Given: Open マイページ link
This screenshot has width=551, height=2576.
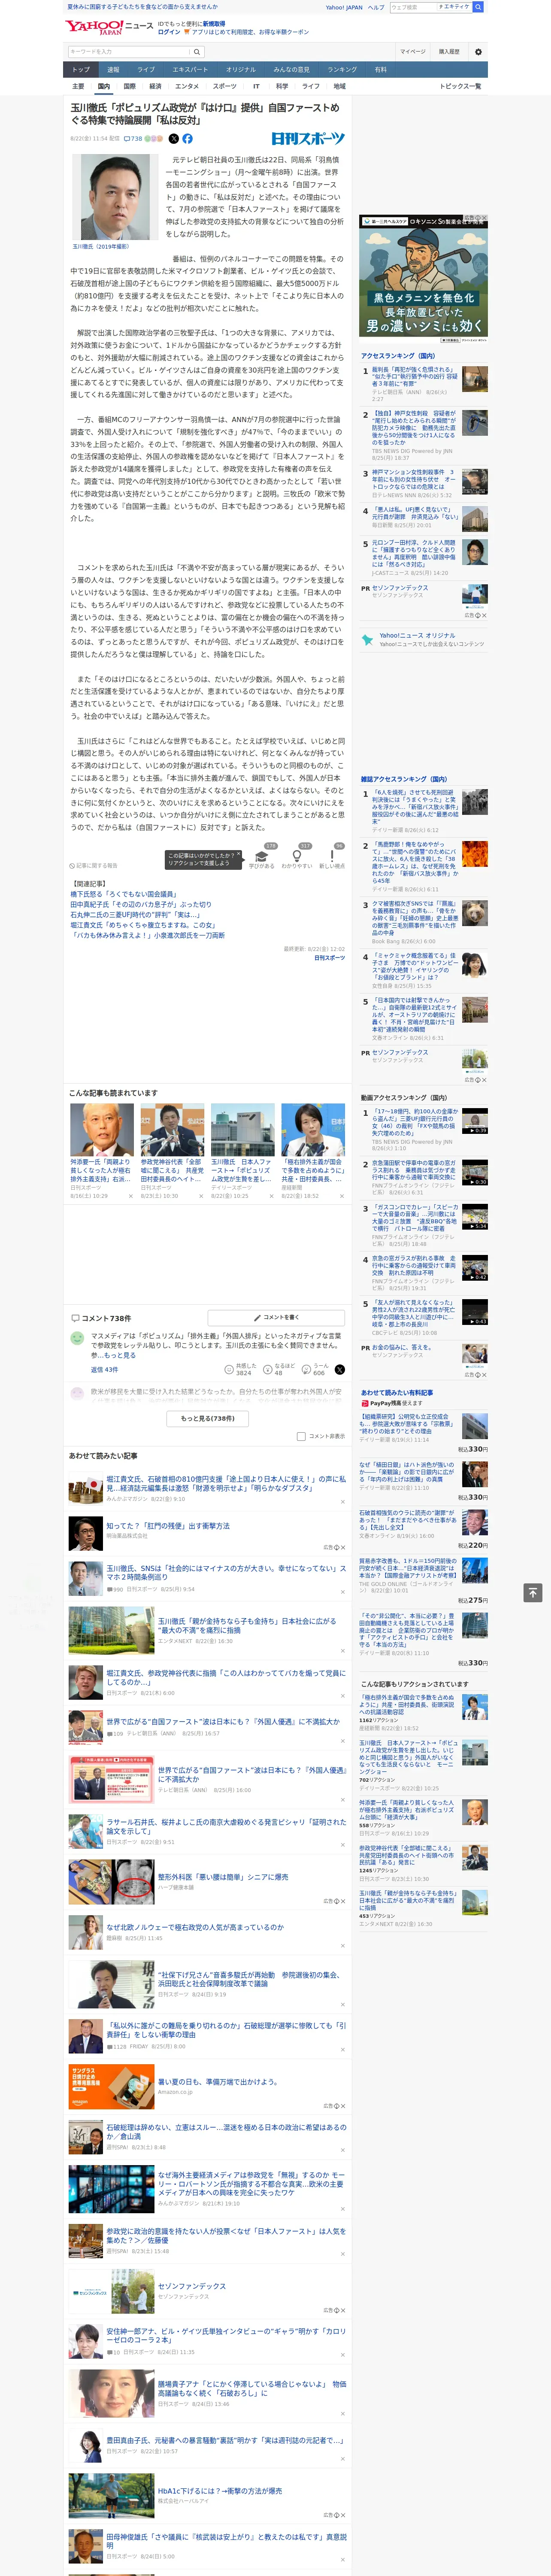Looking at the screenshot, I should [412, 52].
